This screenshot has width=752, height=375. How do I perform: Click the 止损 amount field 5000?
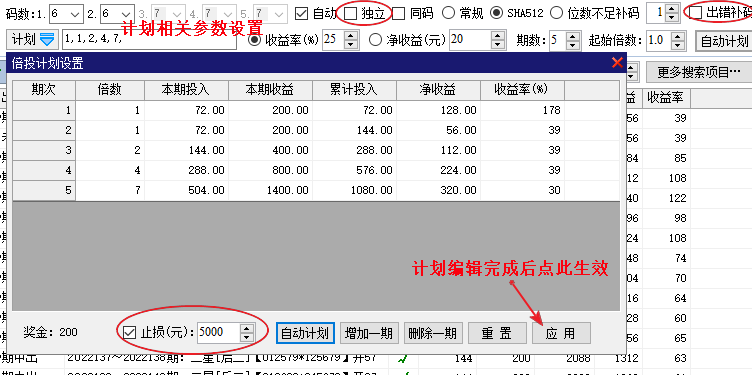click(x=218, y=332)
